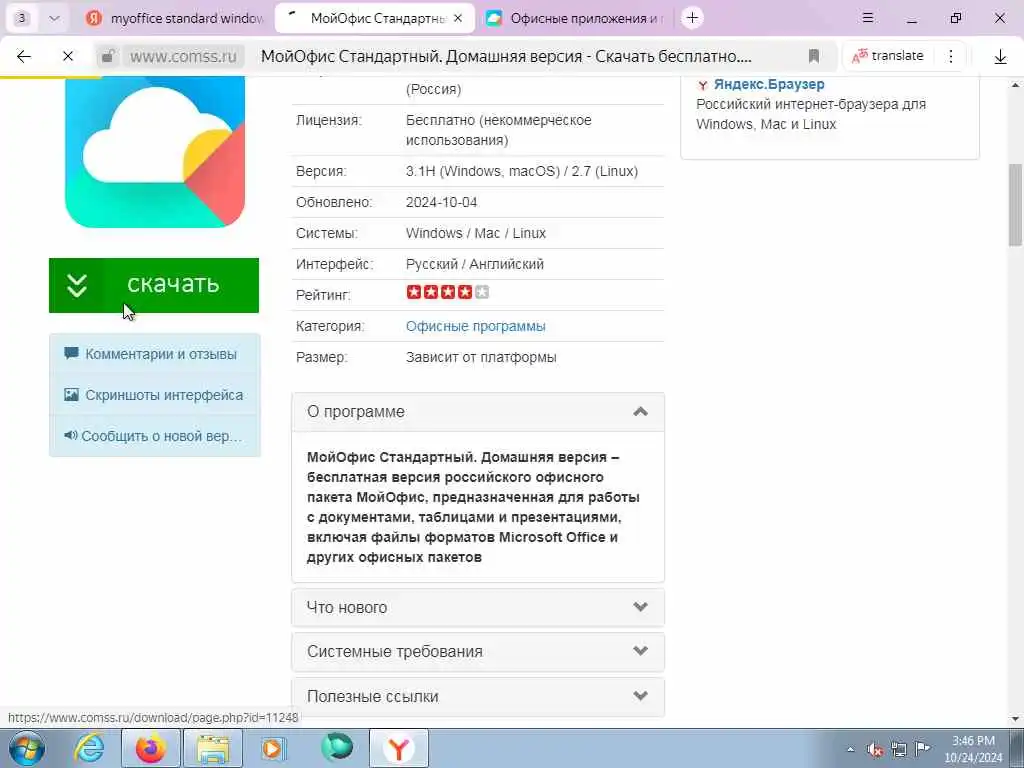The image size is (1024, 768).
Task: Switch to myoffice standard windows tab
Action: [x=175, y=18]
